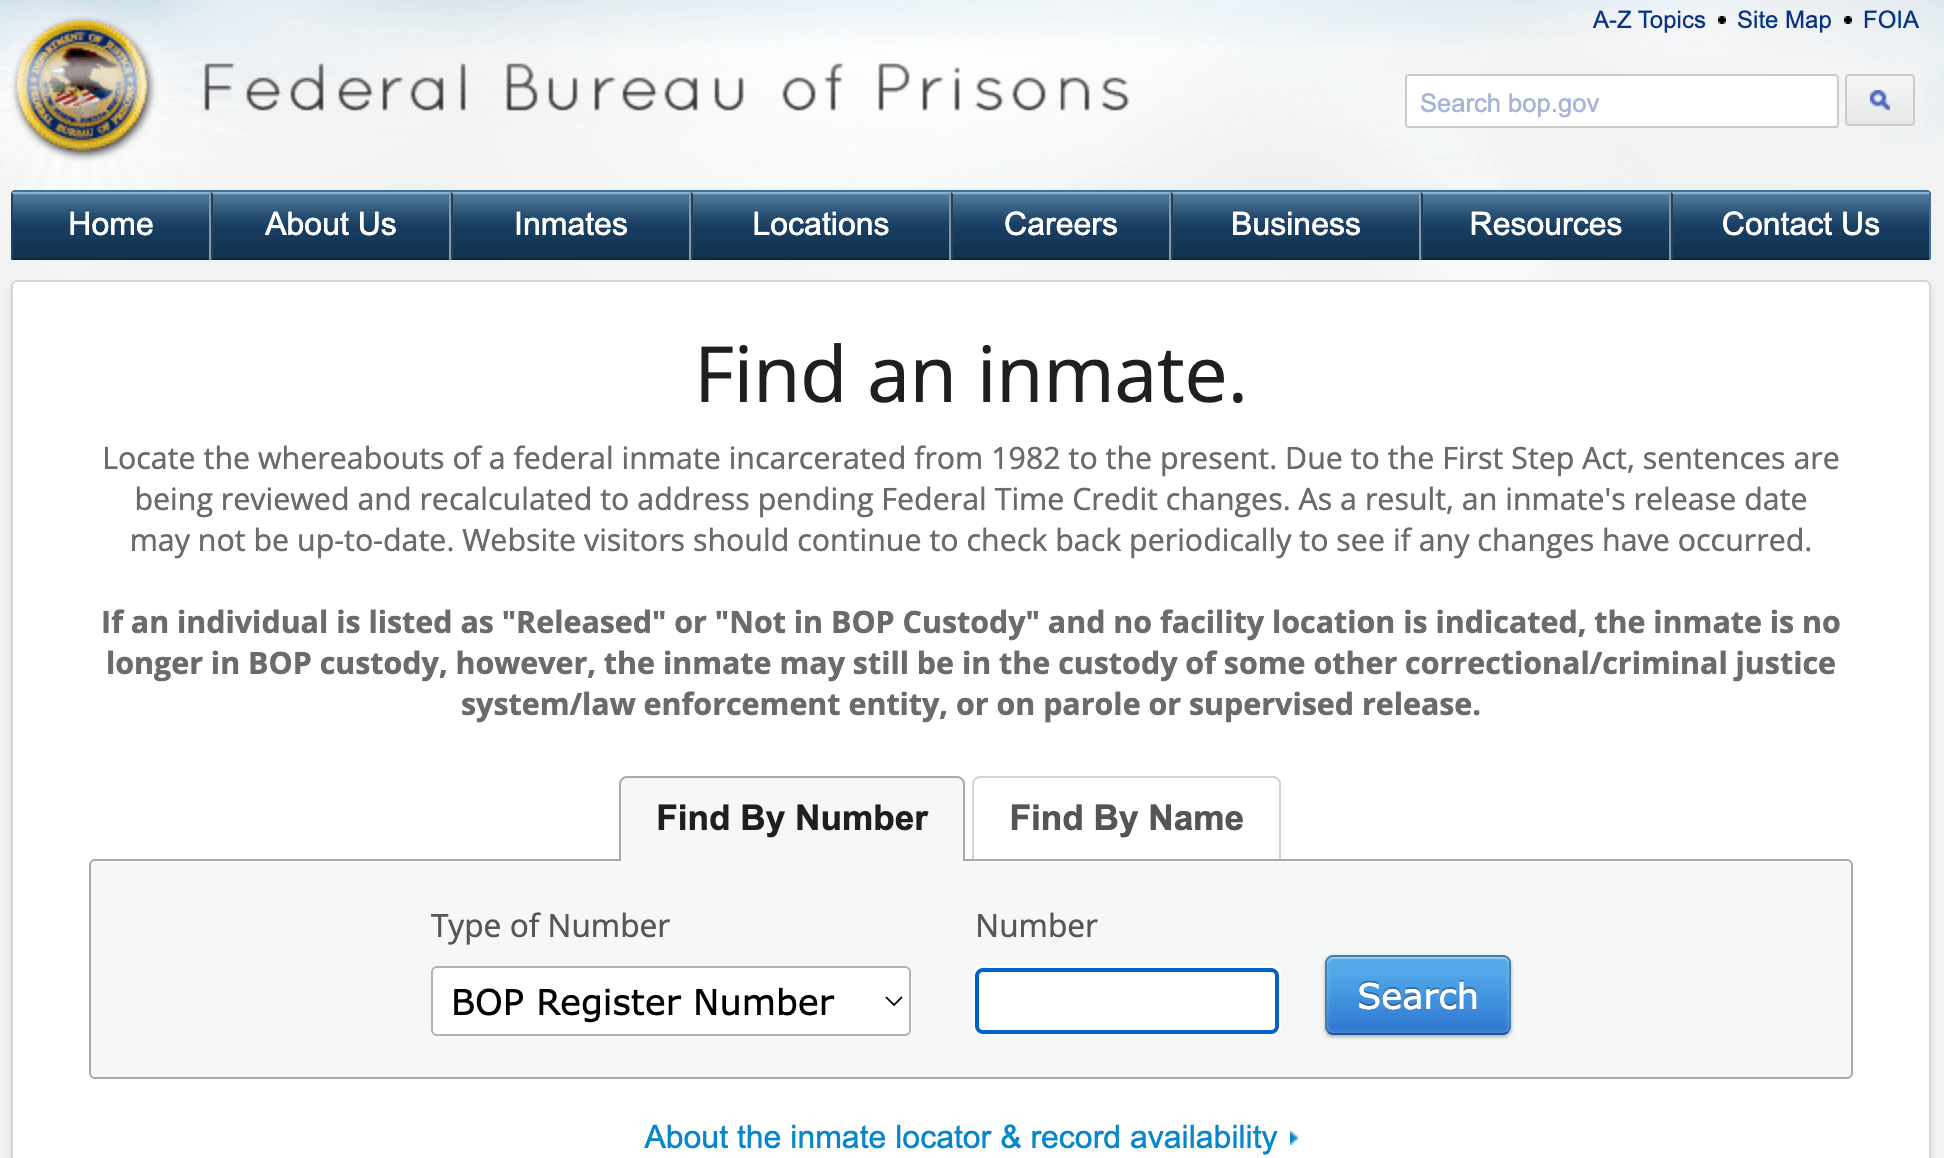This screenshot has width=1944, height=1158.
Task: Click the magnifying glass search icon
Action: [1878, 101]
